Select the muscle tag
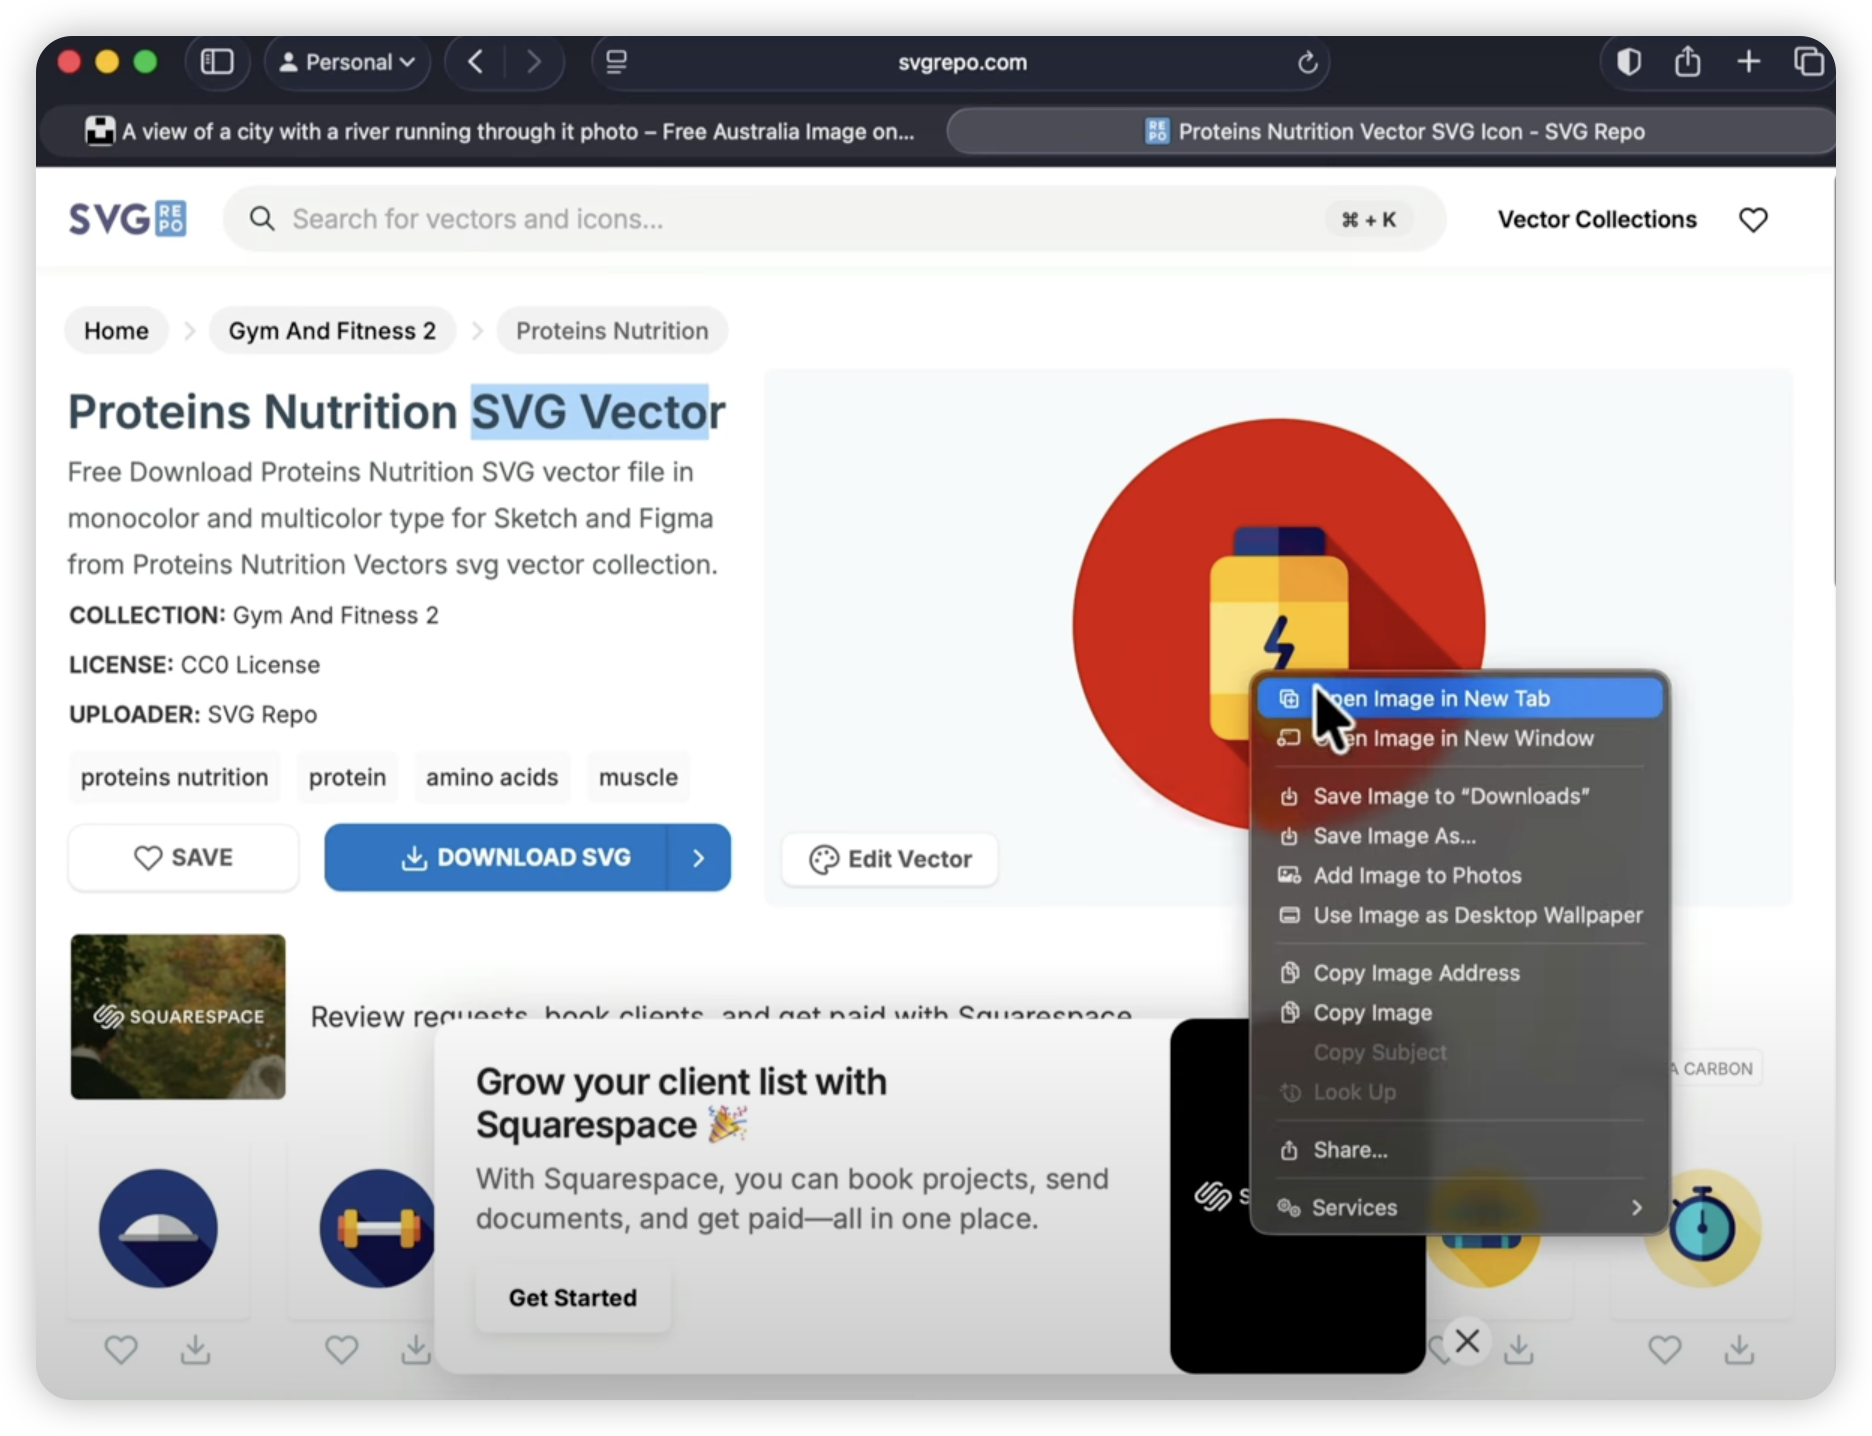The width and height of the screenshot is (1872, 1436). (638, 777)
